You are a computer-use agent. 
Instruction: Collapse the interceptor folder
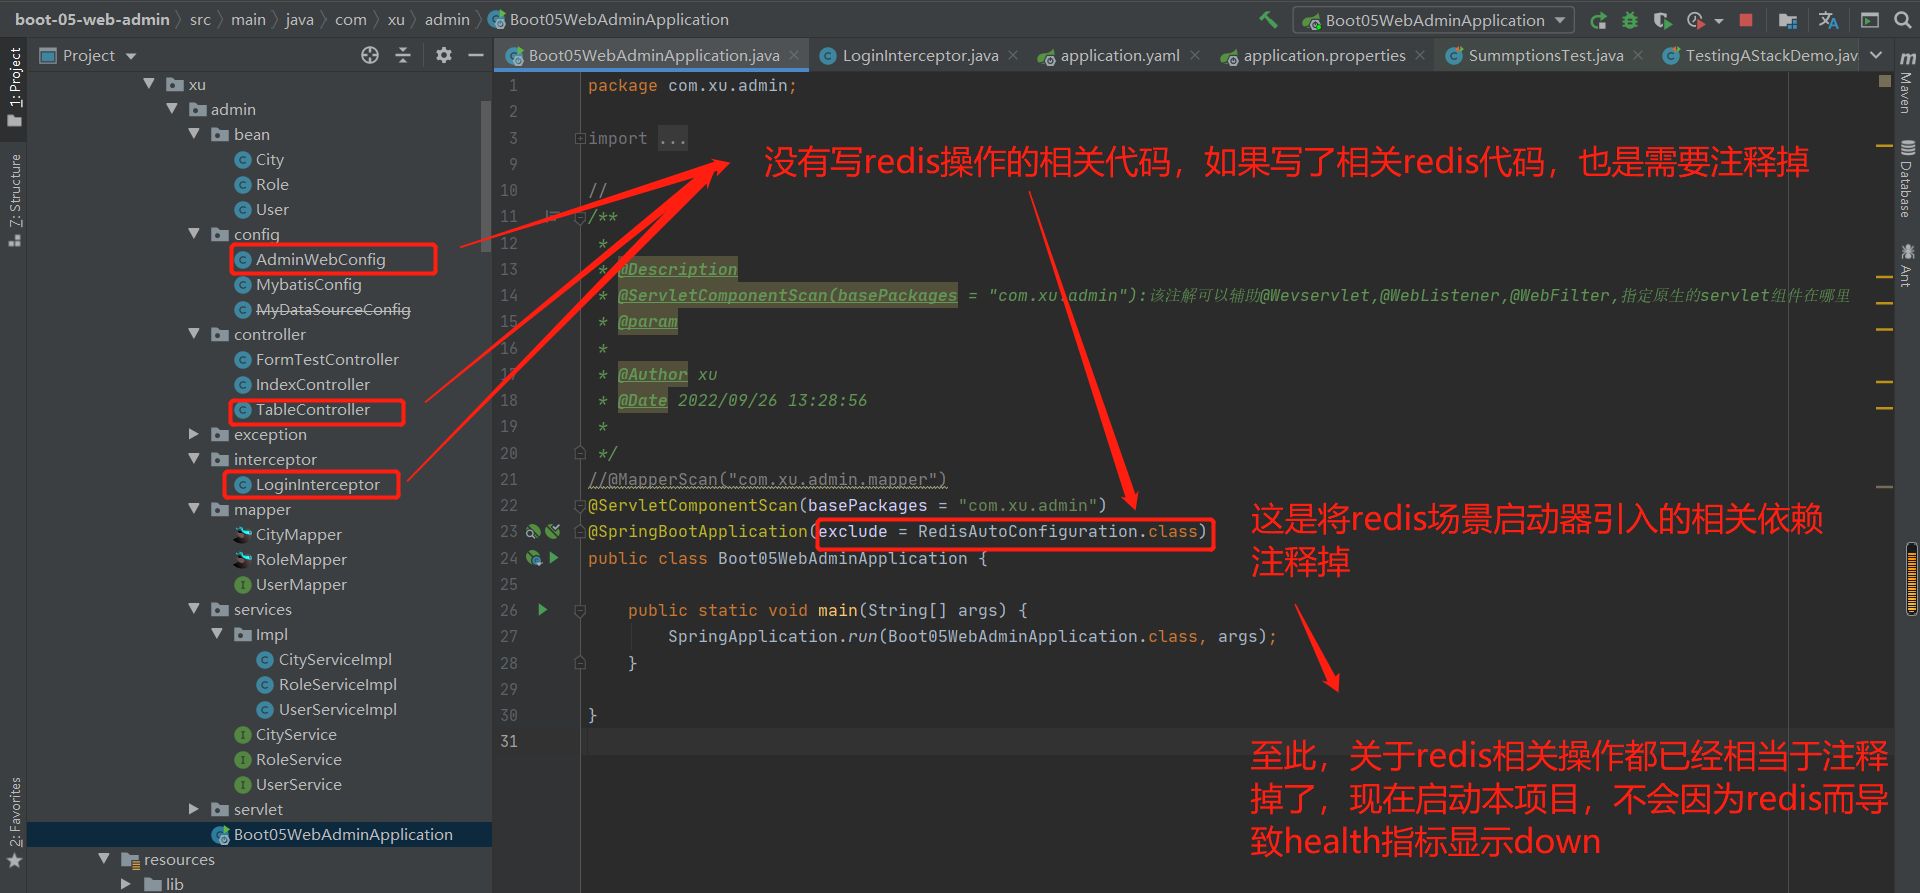pos(194,459)
